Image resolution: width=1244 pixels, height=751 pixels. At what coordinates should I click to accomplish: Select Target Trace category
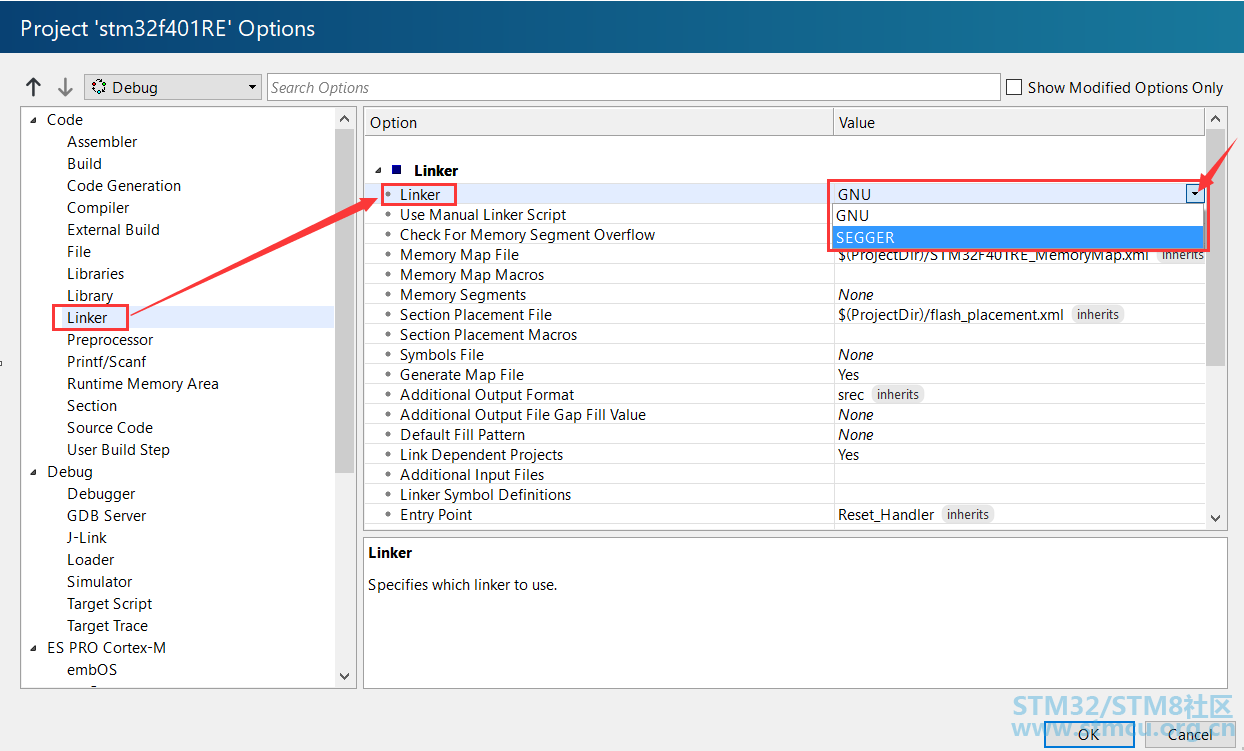tap(107, 626)
